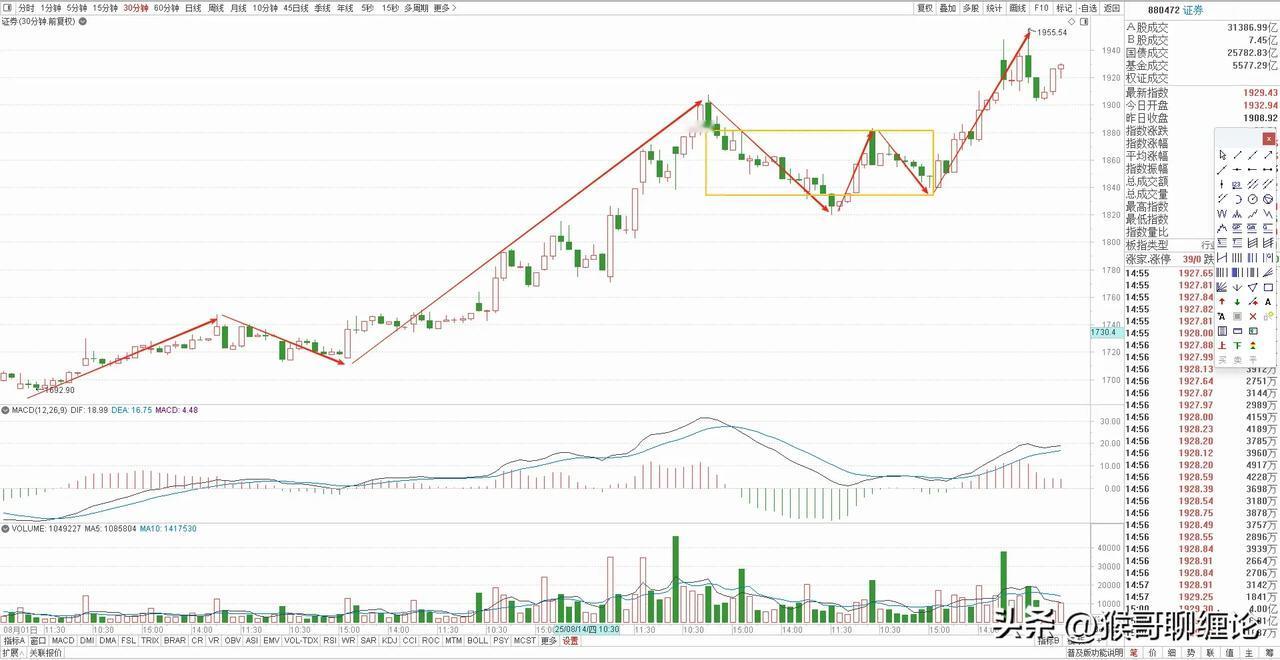Open F10 company info
The width and height of the screenshot is (1280, 660).
tap(1041, 8)
